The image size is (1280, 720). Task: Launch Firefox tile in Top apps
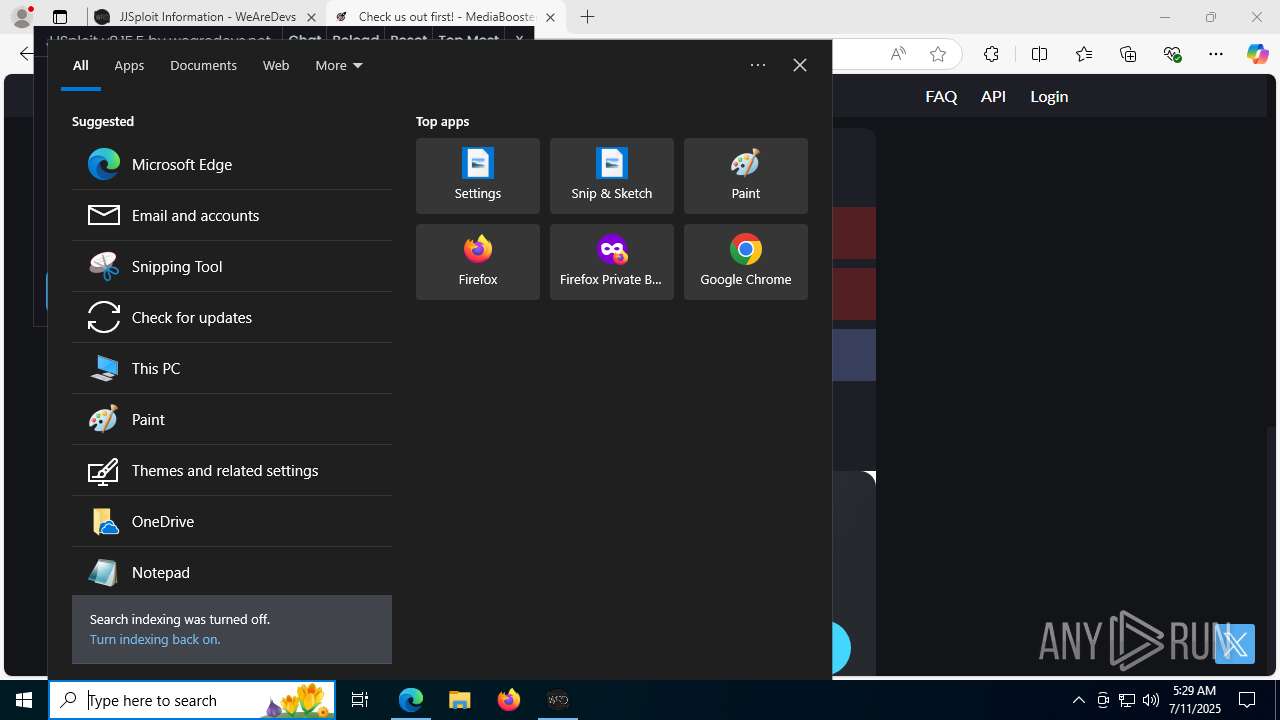pos(478,262)
